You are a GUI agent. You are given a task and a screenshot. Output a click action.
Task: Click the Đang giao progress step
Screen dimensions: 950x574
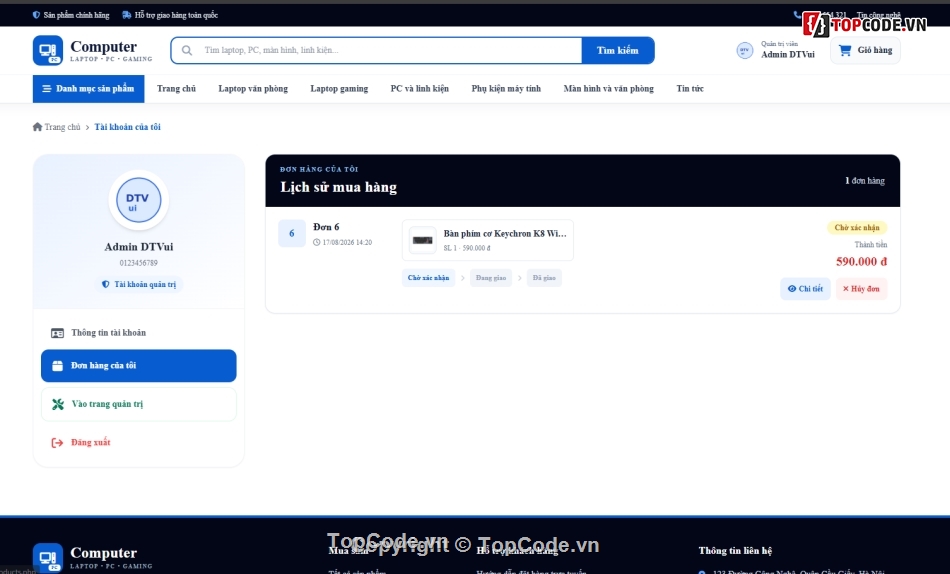click(491, 278)
